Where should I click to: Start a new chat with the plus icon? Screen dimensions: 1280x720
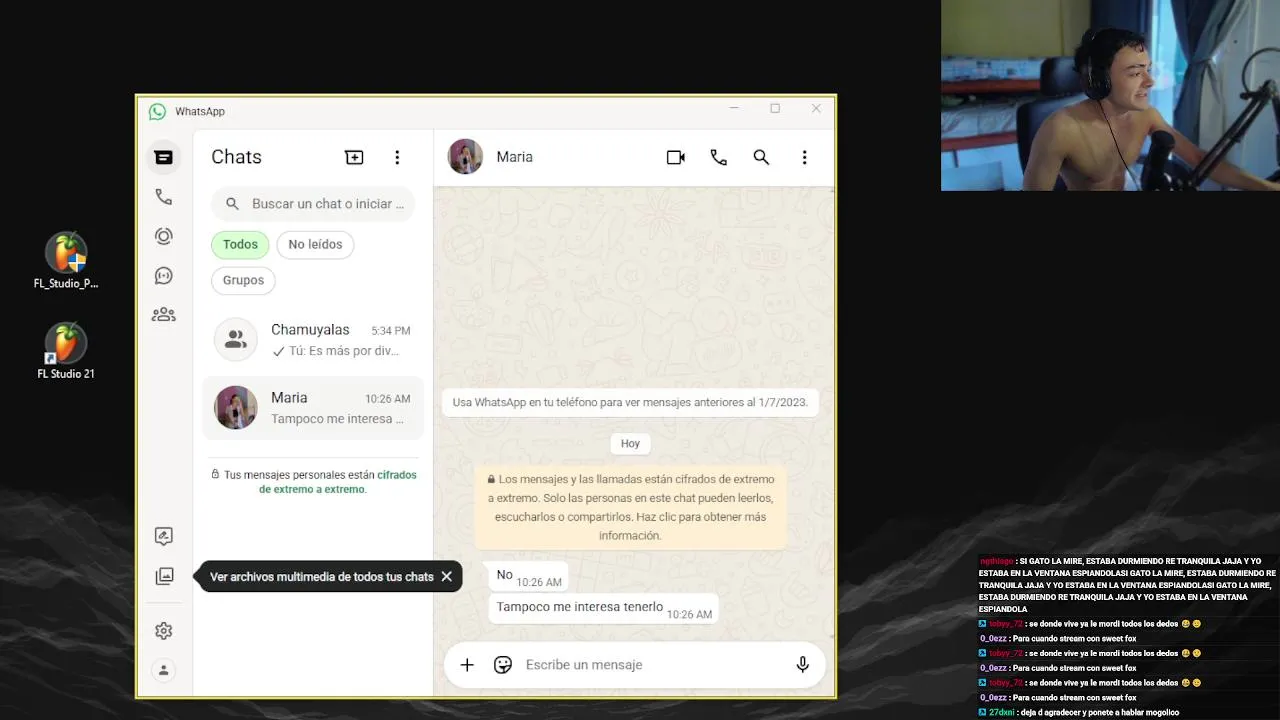354,157
